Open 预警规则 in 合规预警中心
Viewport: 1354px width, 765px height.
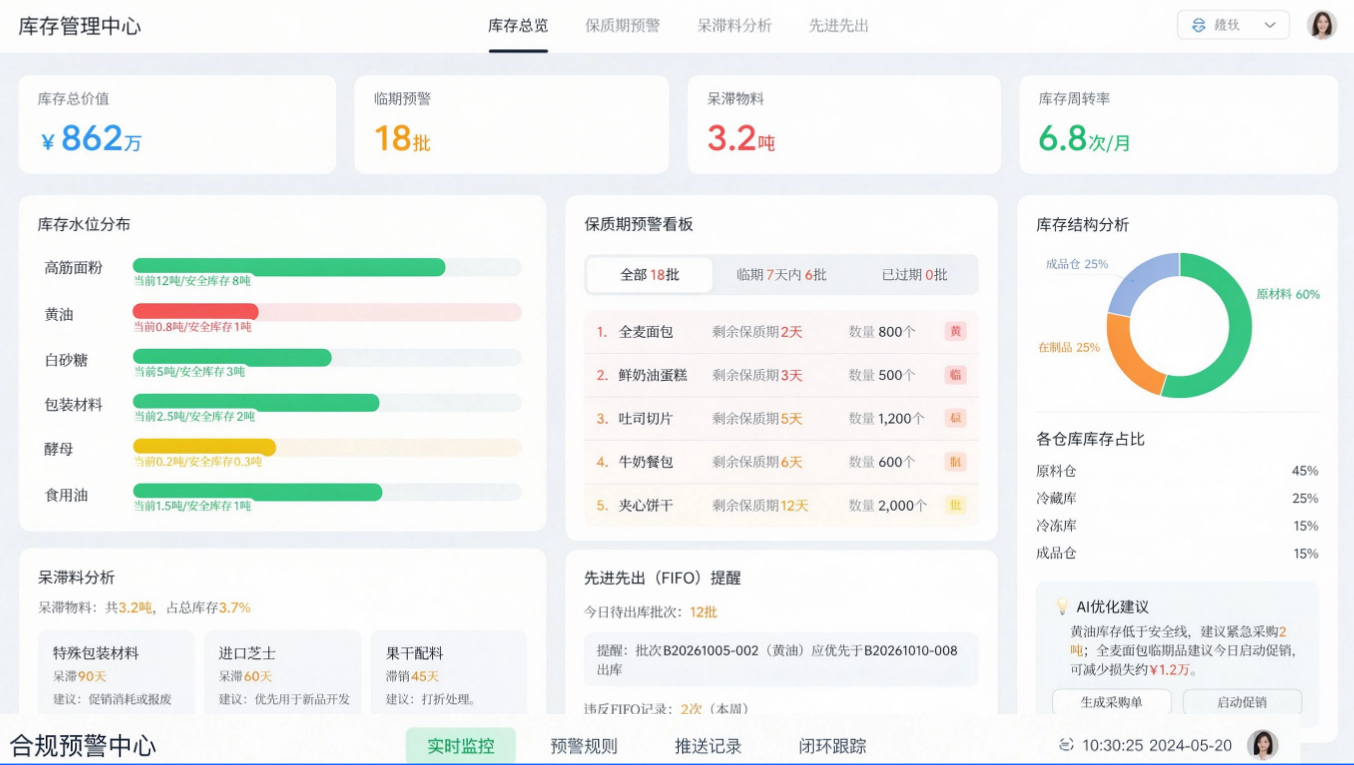tap(584, 746)
